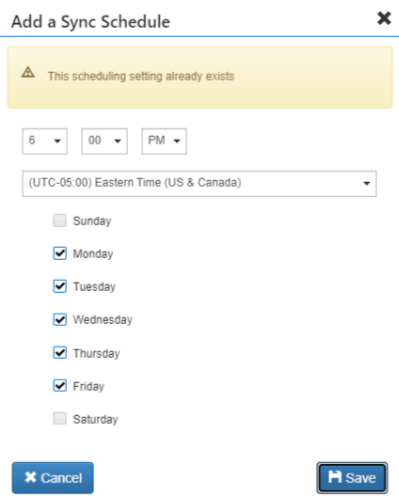This screenshot has height=503, width=399.
Task: Click the Wednesday label text
Action: click(x=103, y=320)
